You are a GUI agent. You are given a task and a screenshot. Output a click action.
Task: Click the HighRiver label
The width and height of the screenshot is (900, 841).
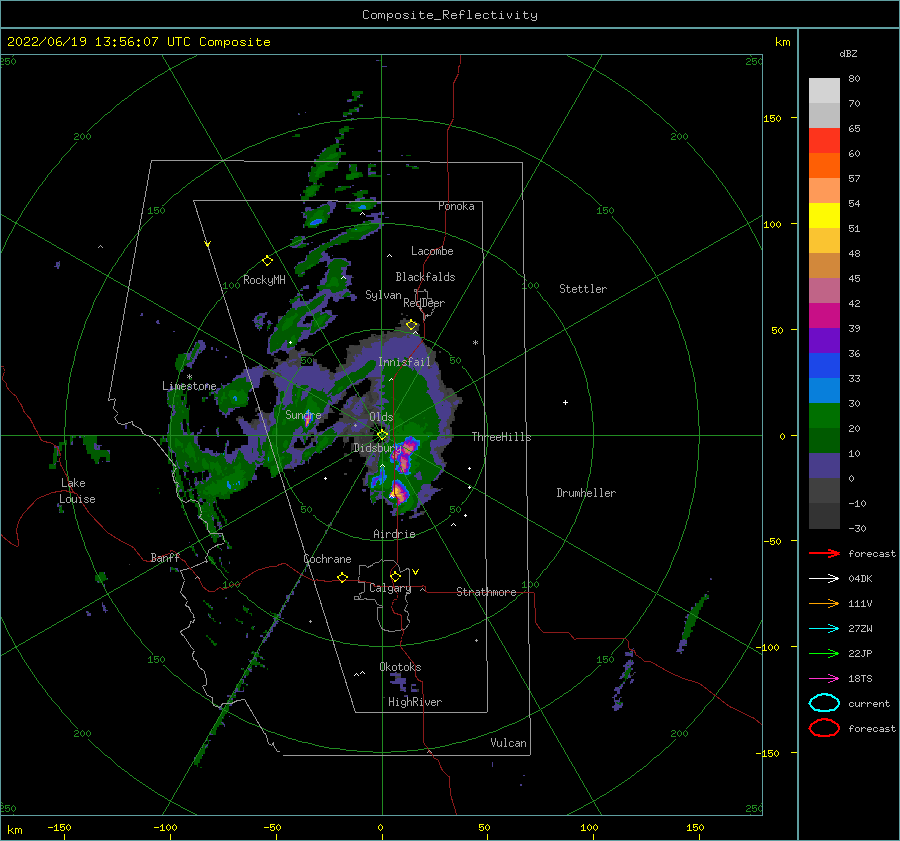tap(414, 702)
